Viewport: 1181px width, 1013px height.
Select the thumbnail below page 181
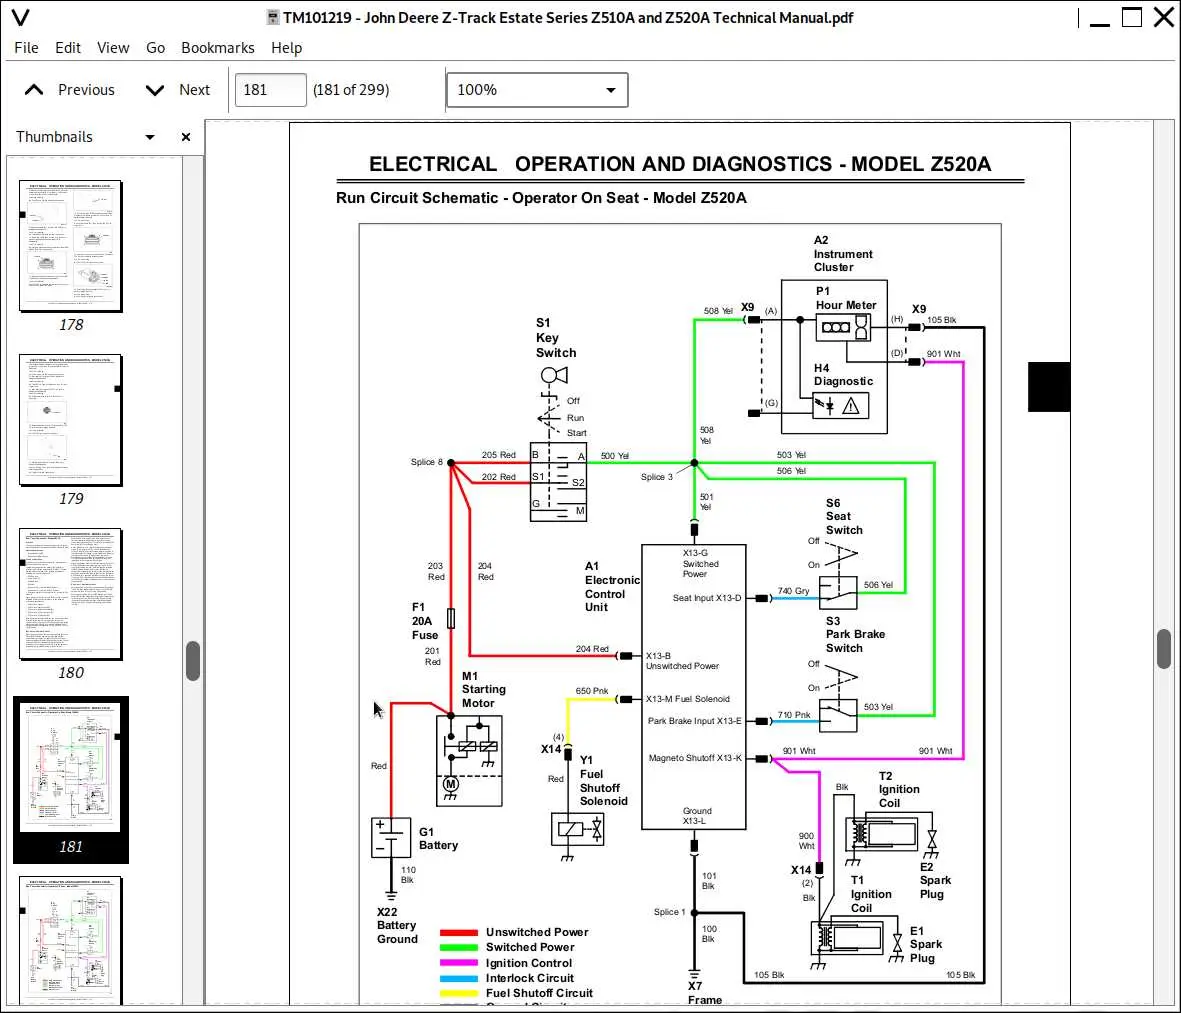click(x=71, y=940)
